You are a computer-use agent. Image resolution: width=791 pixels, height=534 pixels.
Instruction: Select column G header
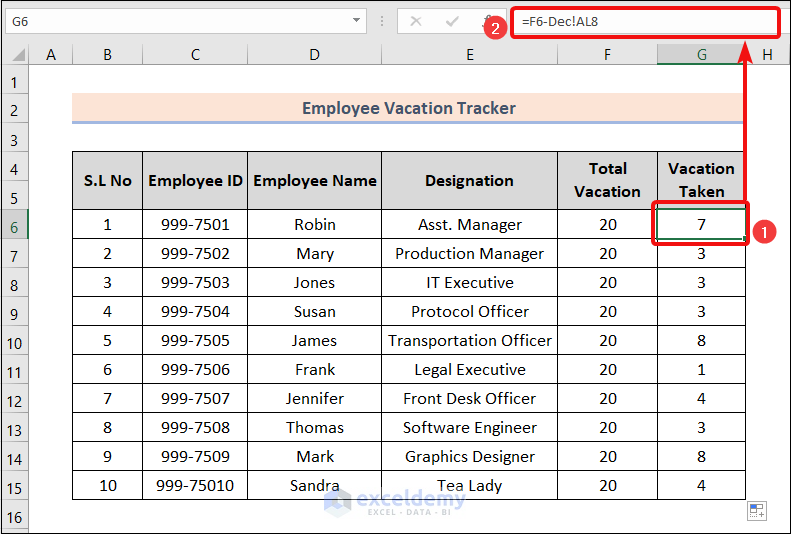[x=701, y=55]
